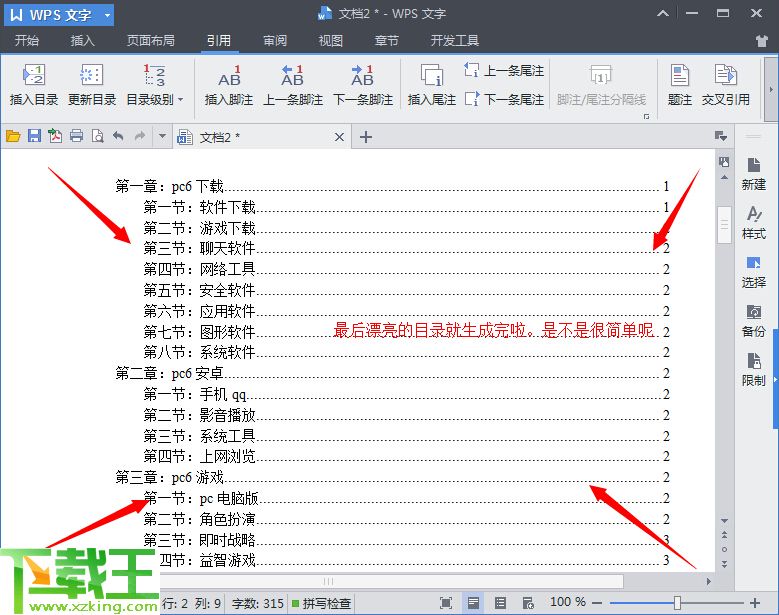Screen dimensions: 779x615
Task: Select web layout view icon
Action: (528, 603)
